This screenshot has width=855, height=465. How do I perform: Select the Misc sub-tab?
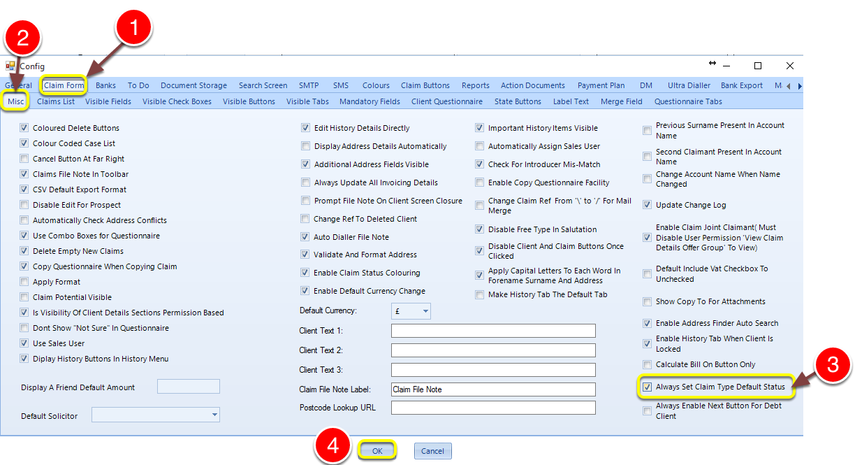point(16,101)
